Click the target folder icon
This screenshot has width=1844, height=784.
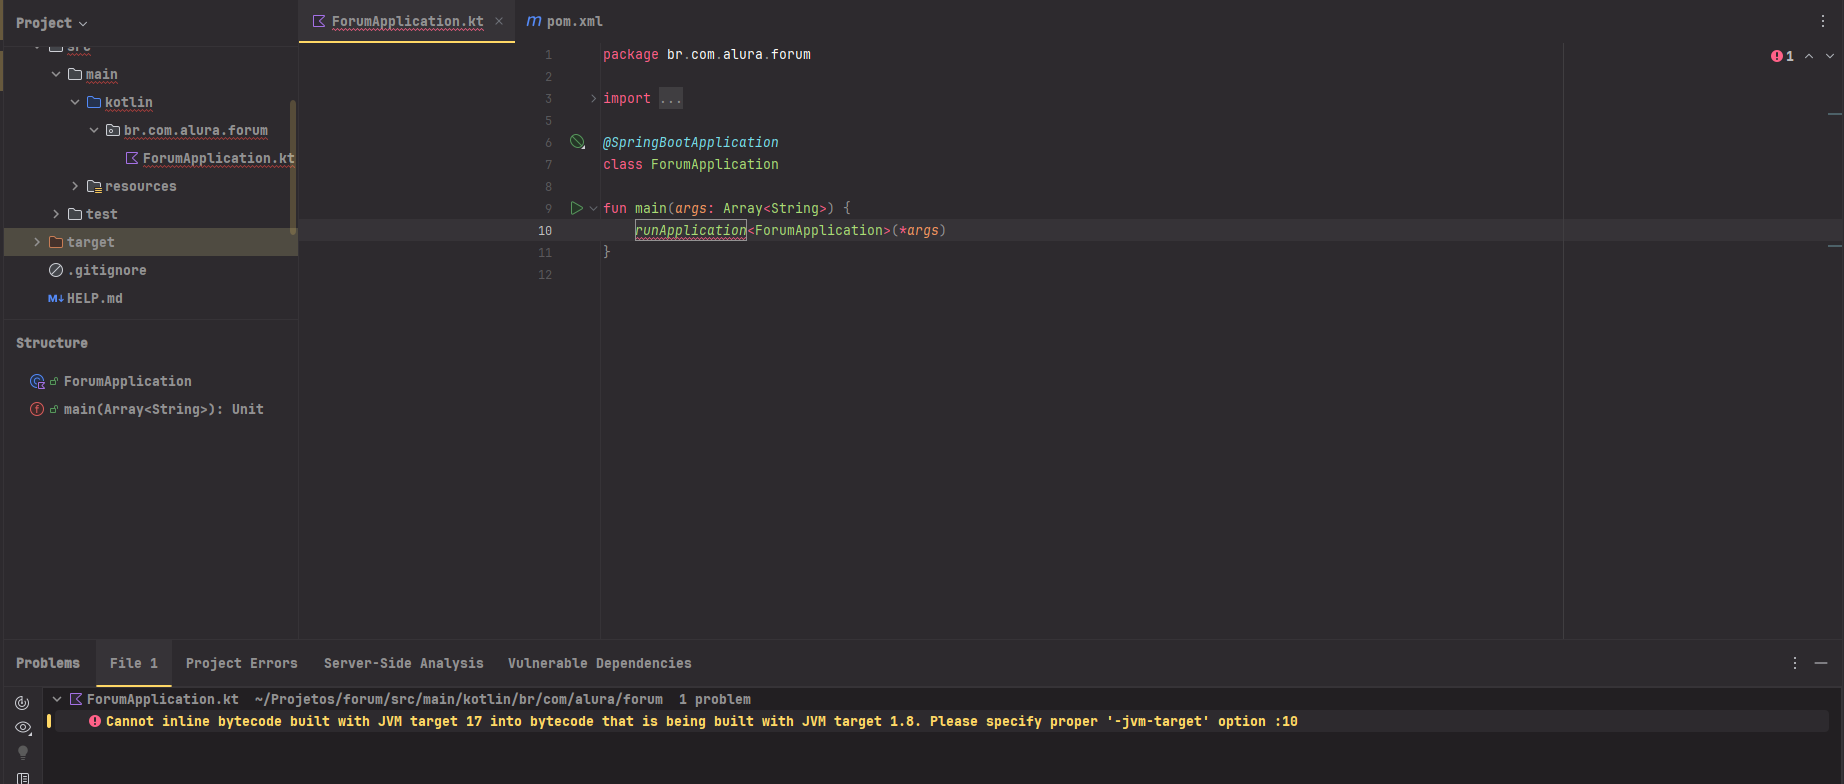click(x=56, y=242)
